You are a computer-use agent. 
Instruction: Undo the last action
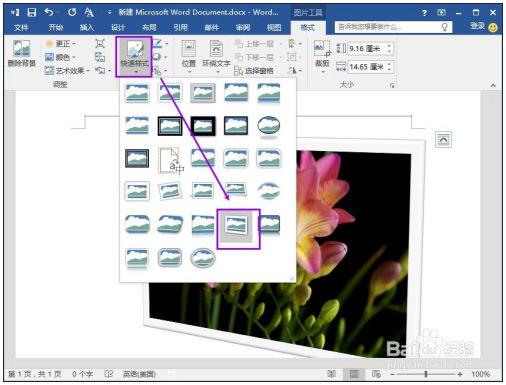[49, 13]
